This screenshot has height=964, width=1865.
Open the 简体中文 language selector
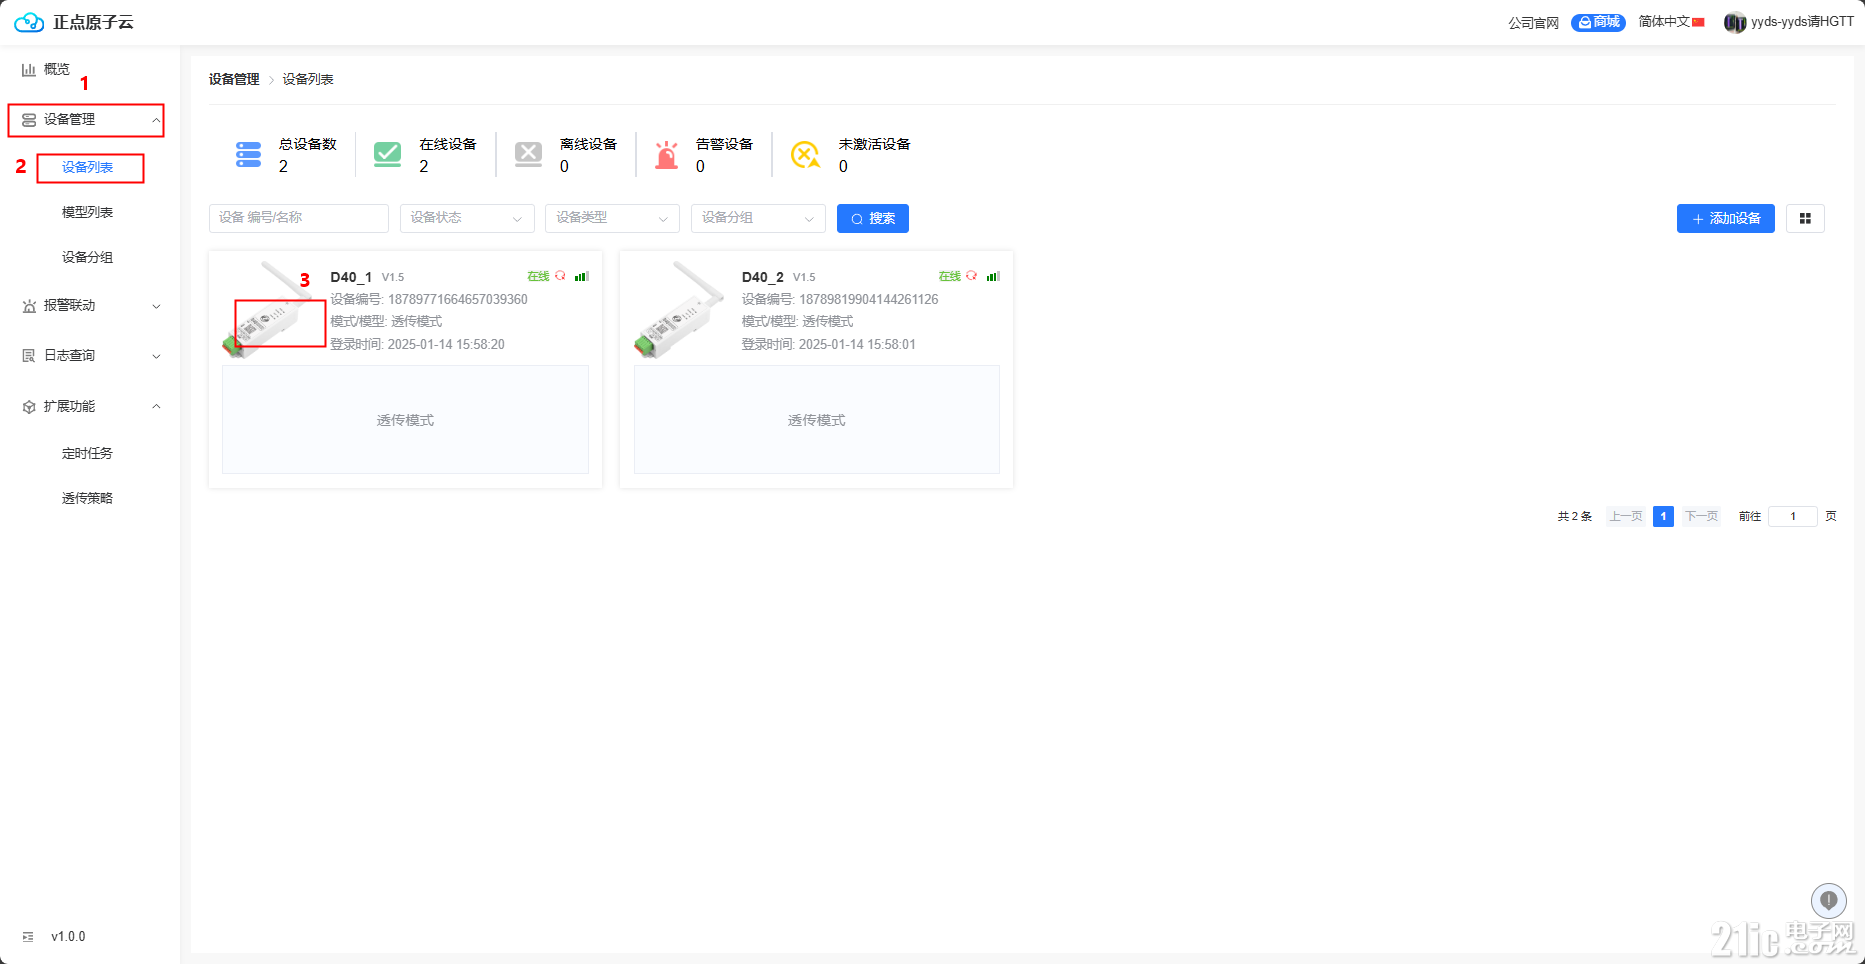[x=1672, y=22]
